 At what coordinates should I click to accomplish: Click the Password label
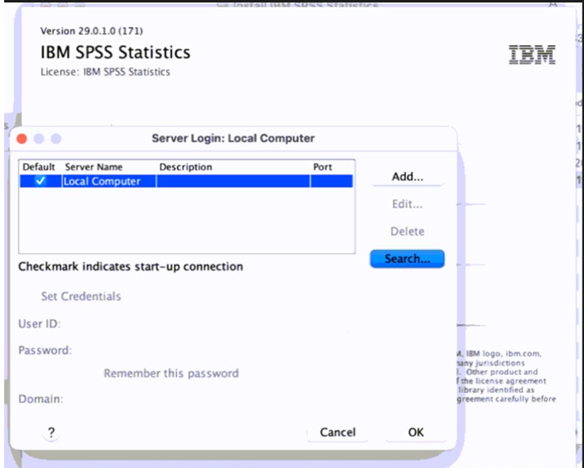tap(45, 350)
